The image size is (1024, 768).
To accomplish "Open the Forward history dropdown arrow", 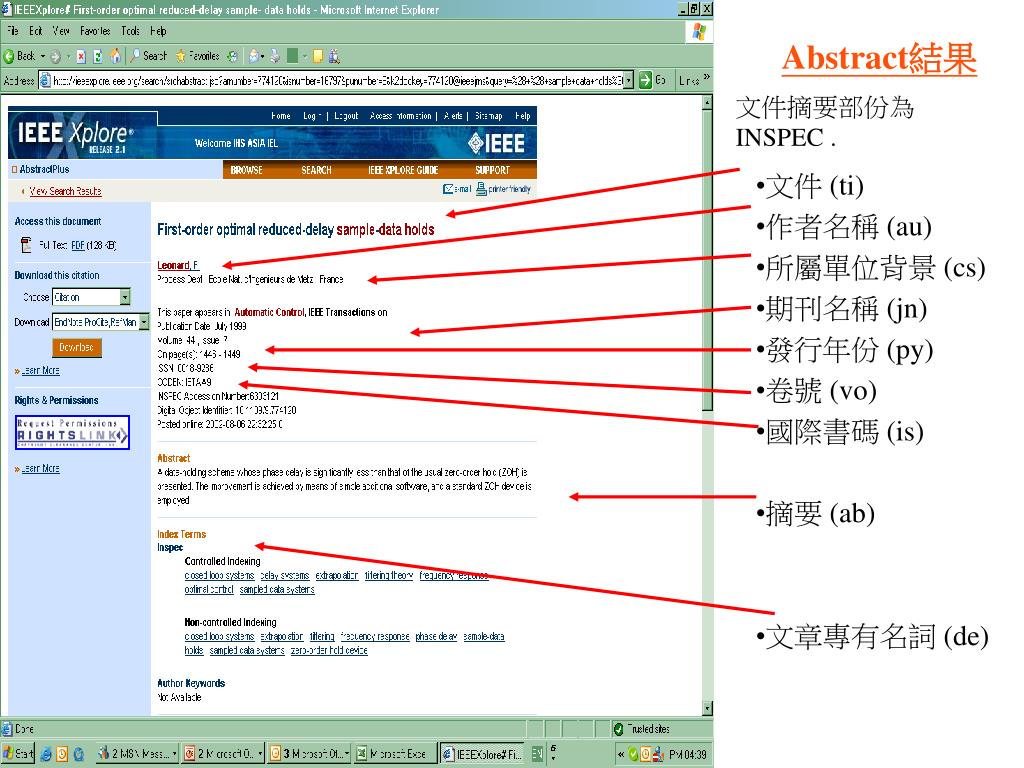I will click(68, 56).
